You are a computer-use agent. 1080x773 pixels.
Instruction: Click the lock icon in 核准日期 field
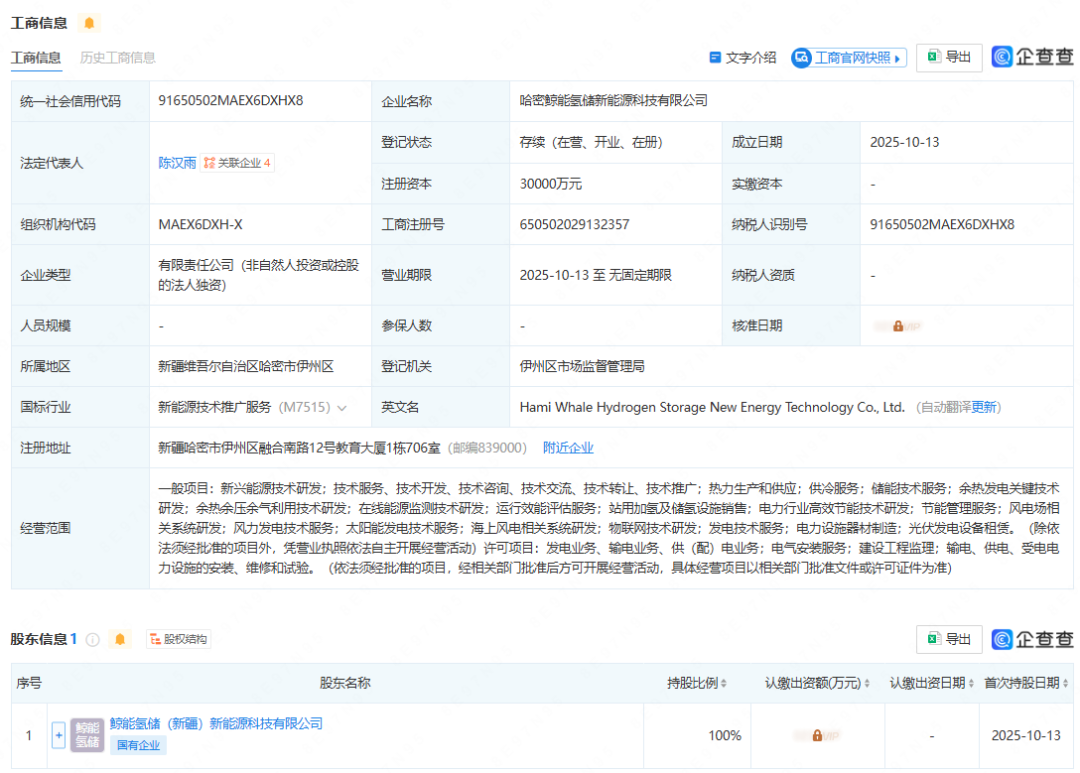[899, 325]
